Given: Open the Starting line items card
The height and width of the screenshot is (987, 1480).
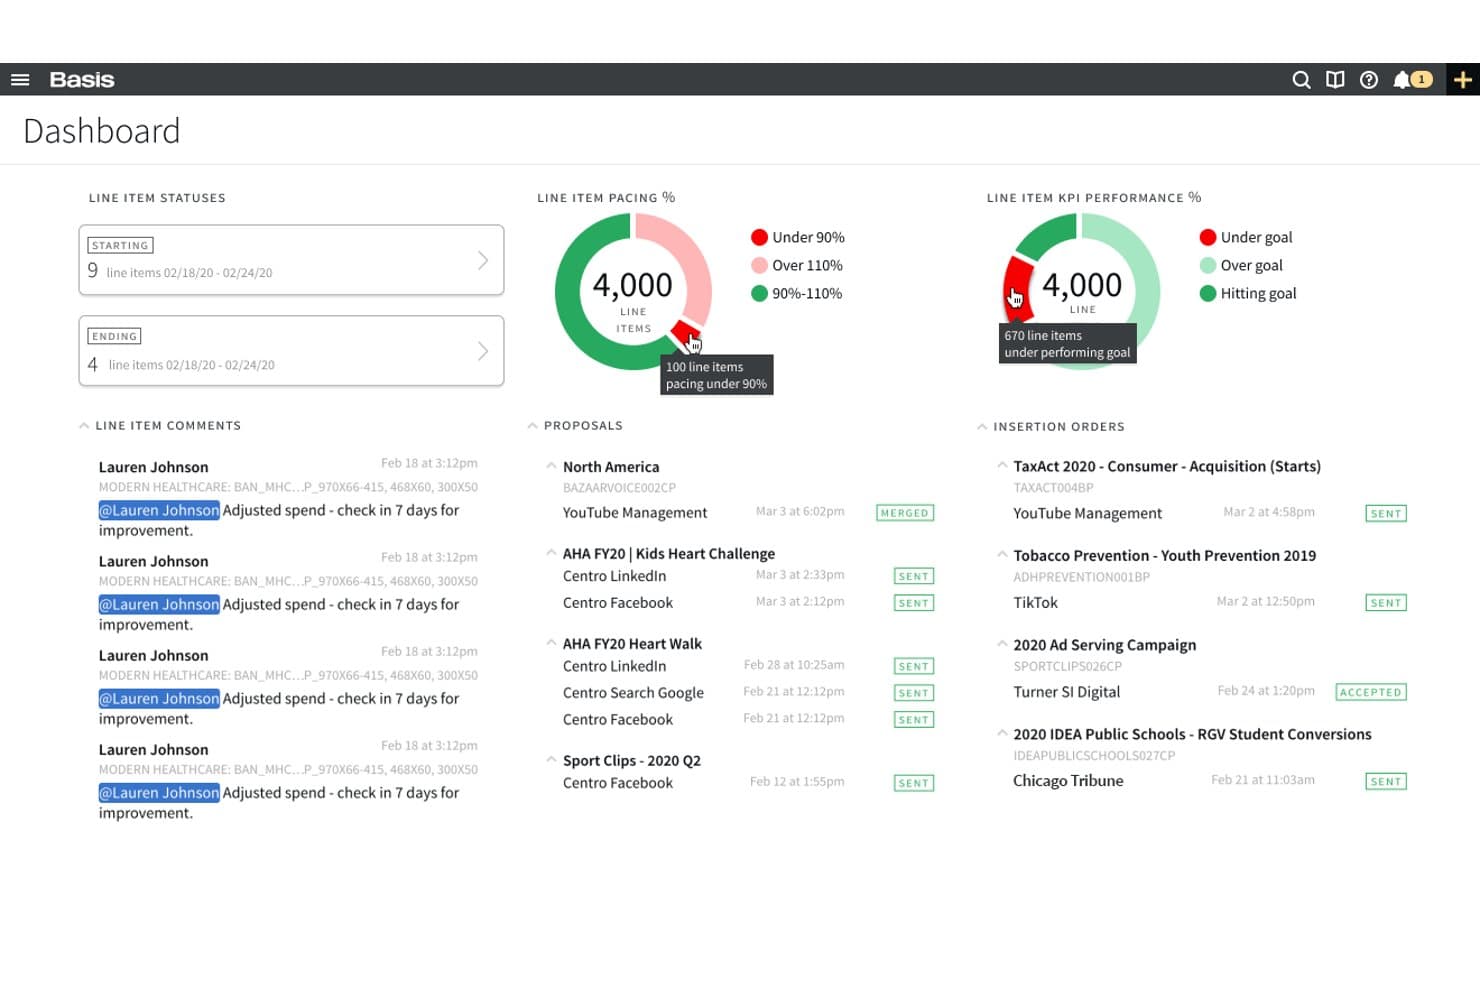Looking at the screenshot, I should pos(291,260).
